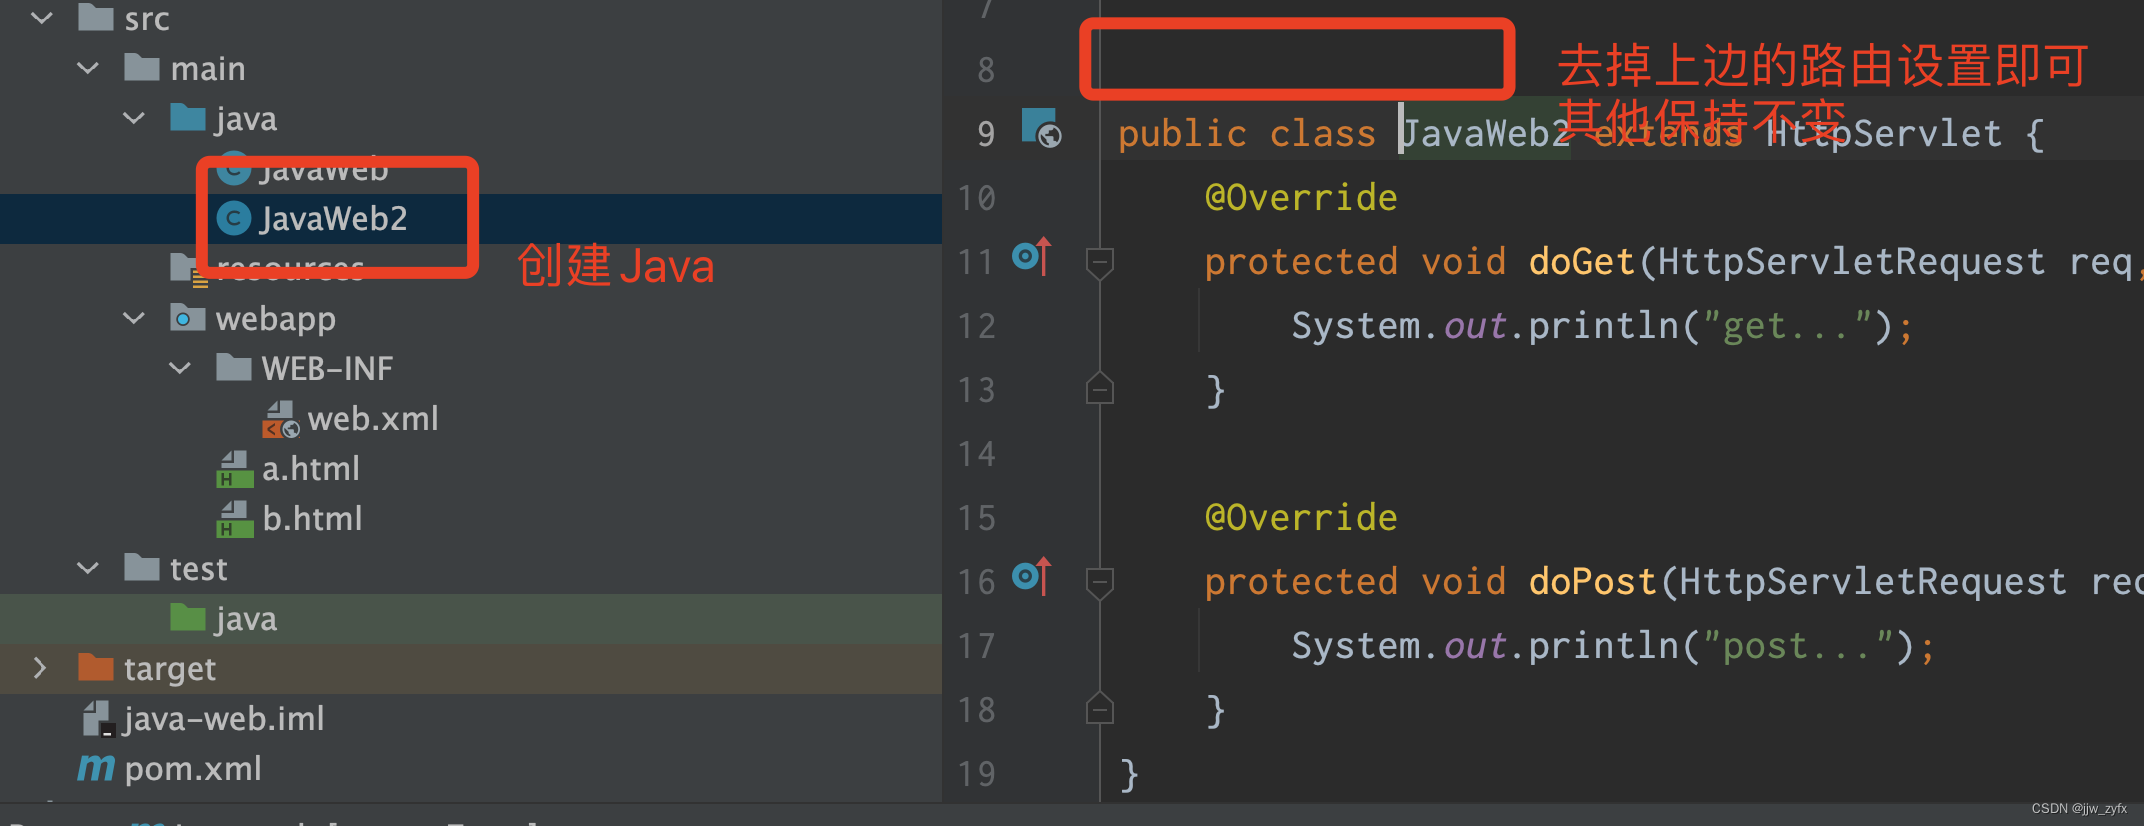Click the HttpServletRequest parameter type in doGet
Viewport: 2144px width, 826px height.
[x=1851, y=261]
